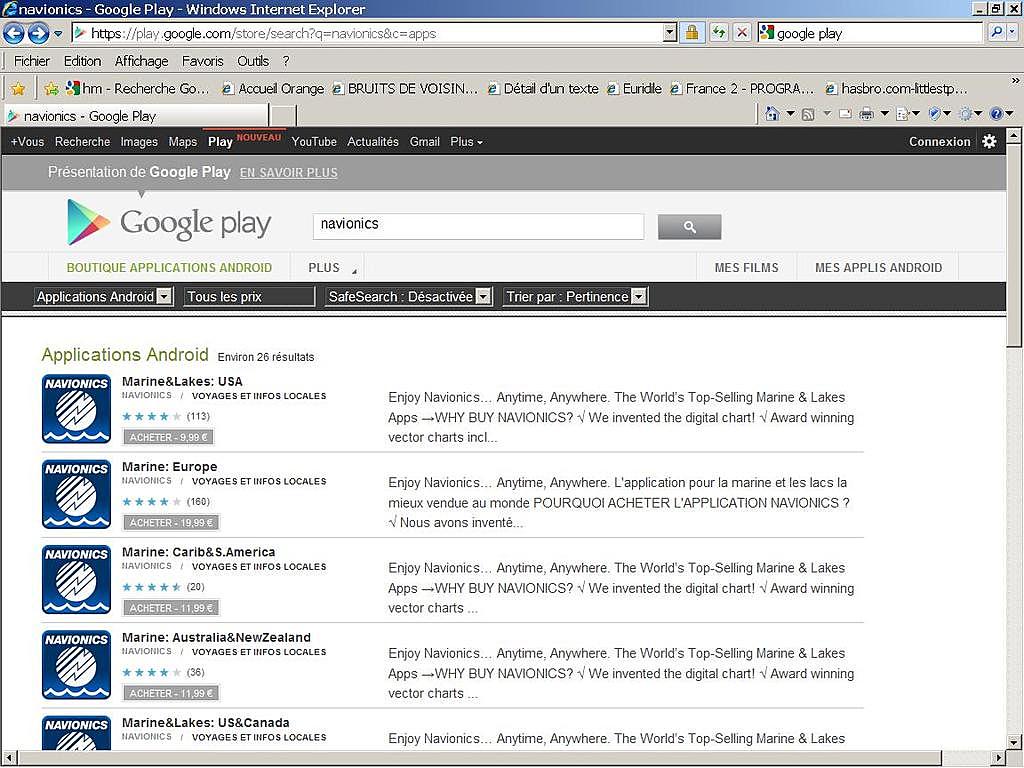The image size is (1024, 768).
Task: Open Google settings gear next to Connexion
Action: click(989, 141)
